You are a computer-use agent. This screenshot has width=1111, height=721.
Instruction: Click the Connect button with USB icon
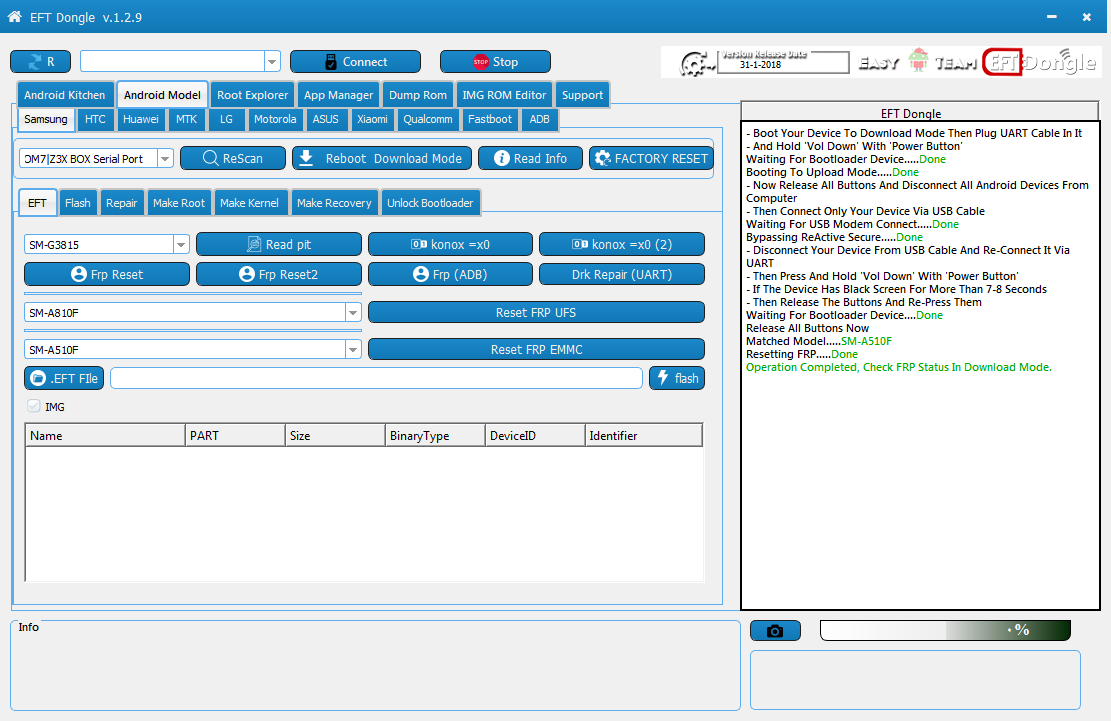355,62
